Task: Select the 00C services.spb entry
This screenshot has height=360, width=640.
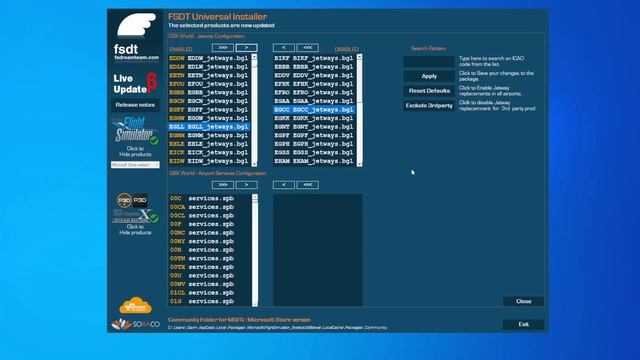Action: 210,198
